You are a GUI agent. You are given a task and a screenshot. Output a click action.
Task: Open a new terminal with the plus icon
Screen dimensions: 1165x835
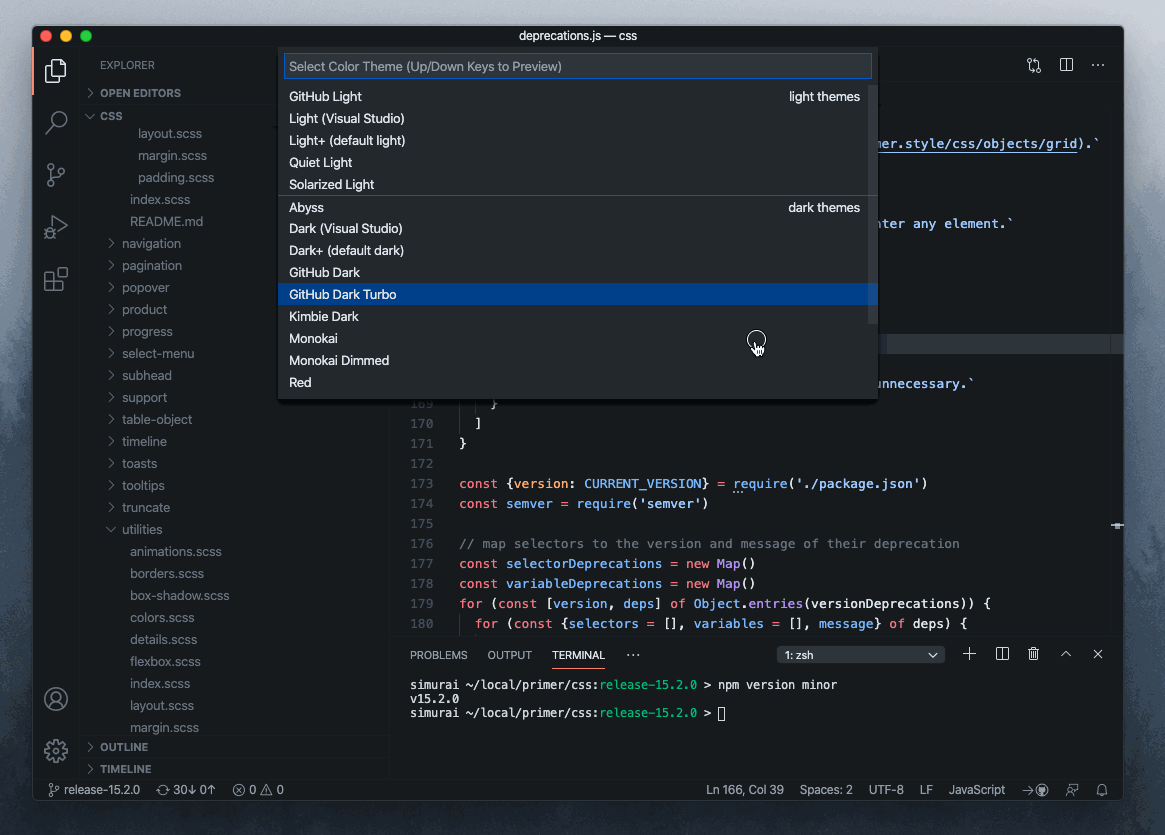(968, 654)
